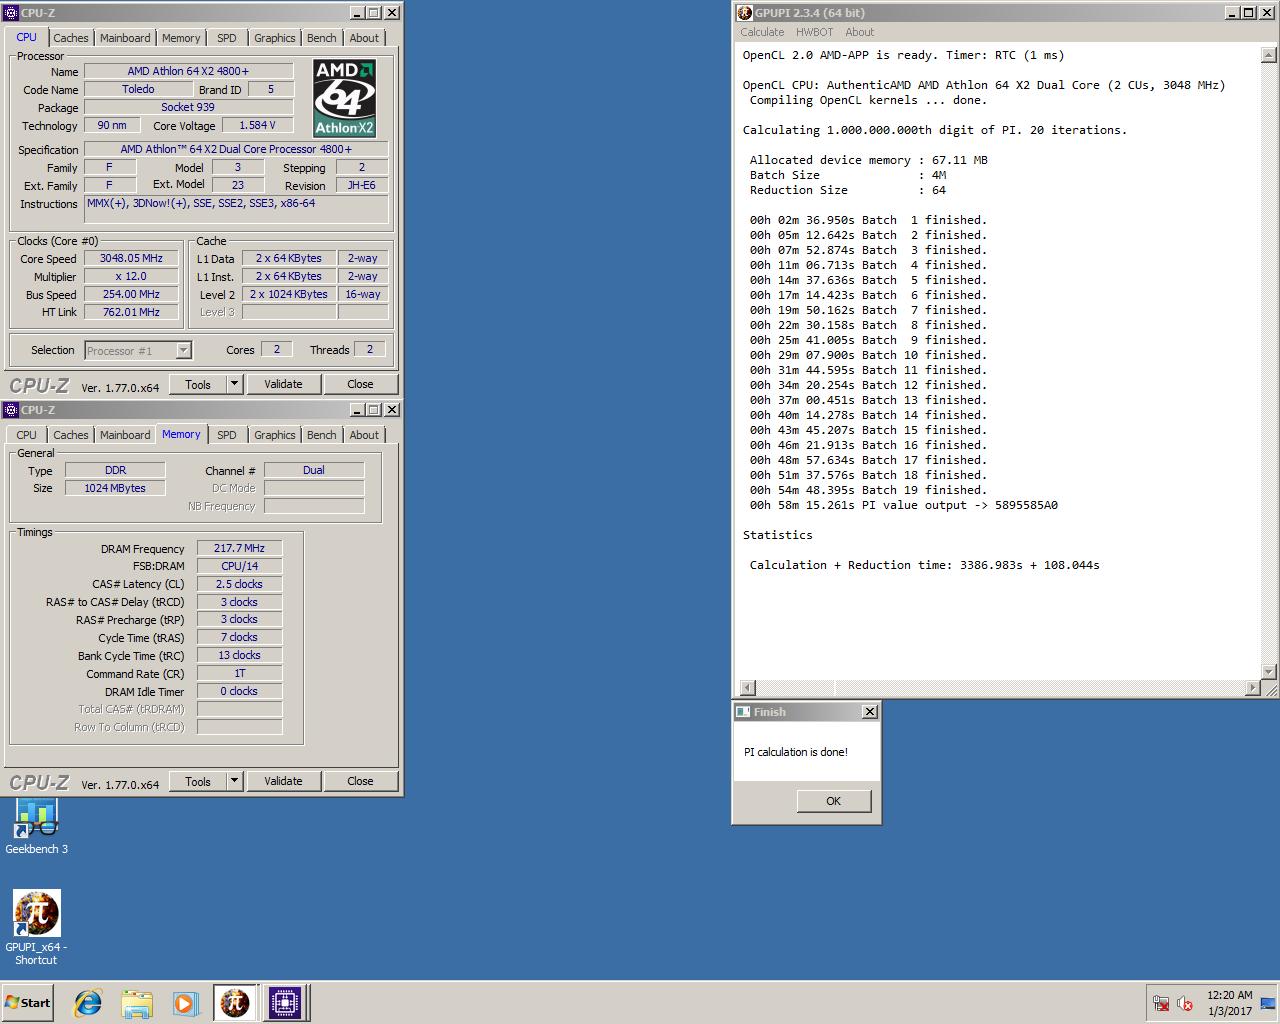This screenshot has height=1024, width=1280.
Task: Click the AMD Athlon 64 X2 logo
Action: click(x=344, y=97)
